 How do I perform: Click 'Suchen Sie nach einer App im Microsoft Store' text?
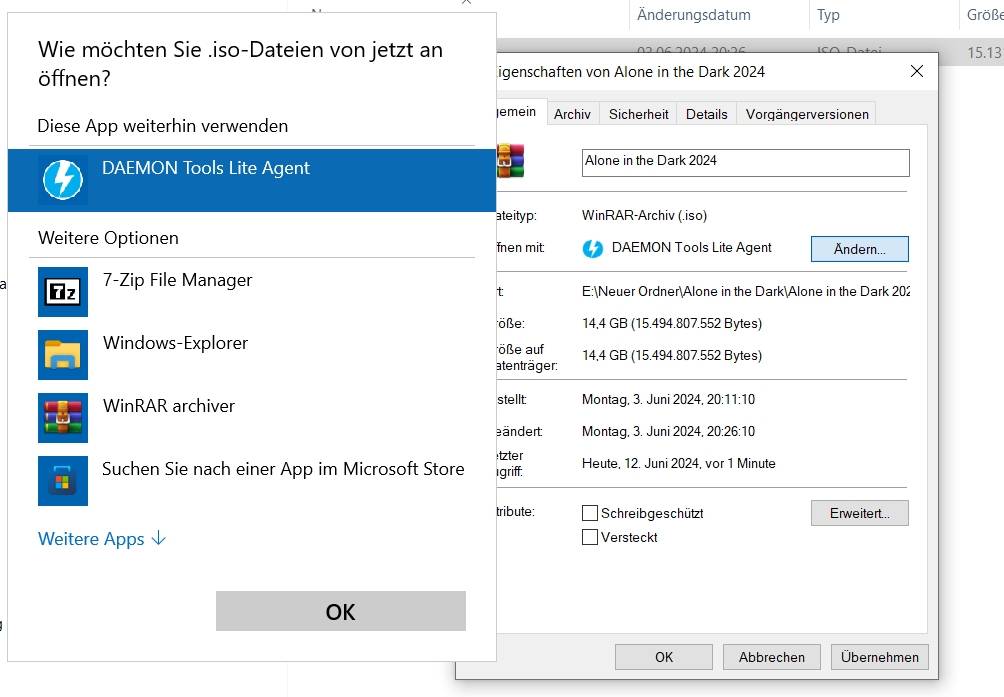[283, 469]
